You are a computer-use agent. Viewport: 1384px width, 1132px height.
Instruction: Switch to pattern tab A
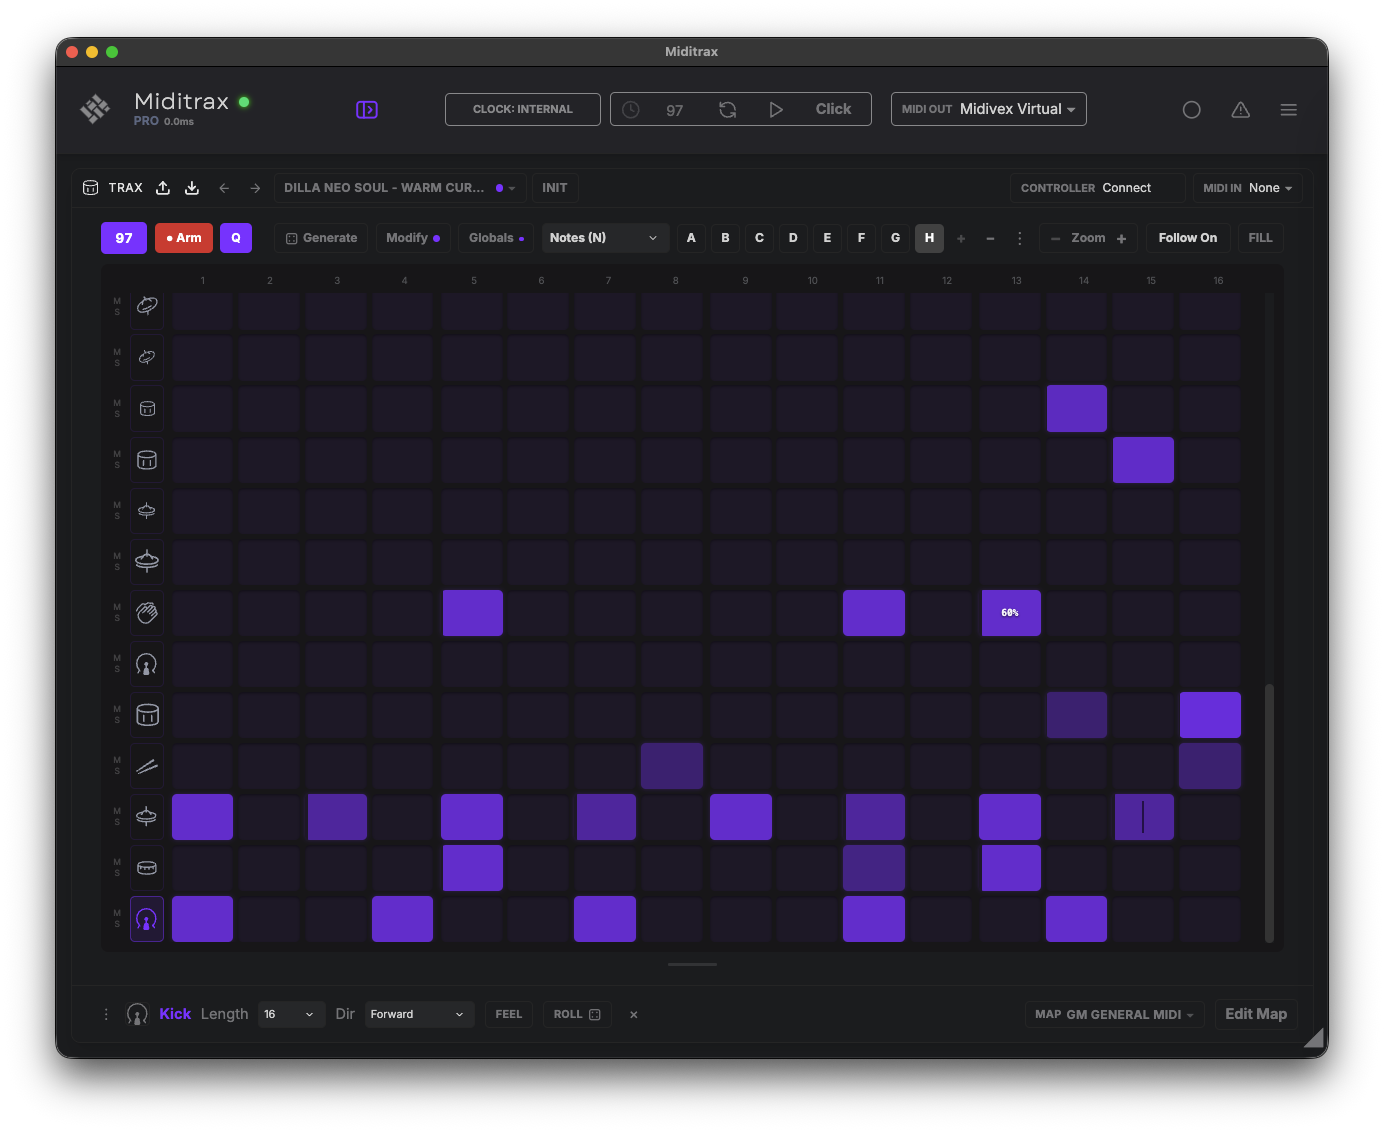[x=691, y=238]
